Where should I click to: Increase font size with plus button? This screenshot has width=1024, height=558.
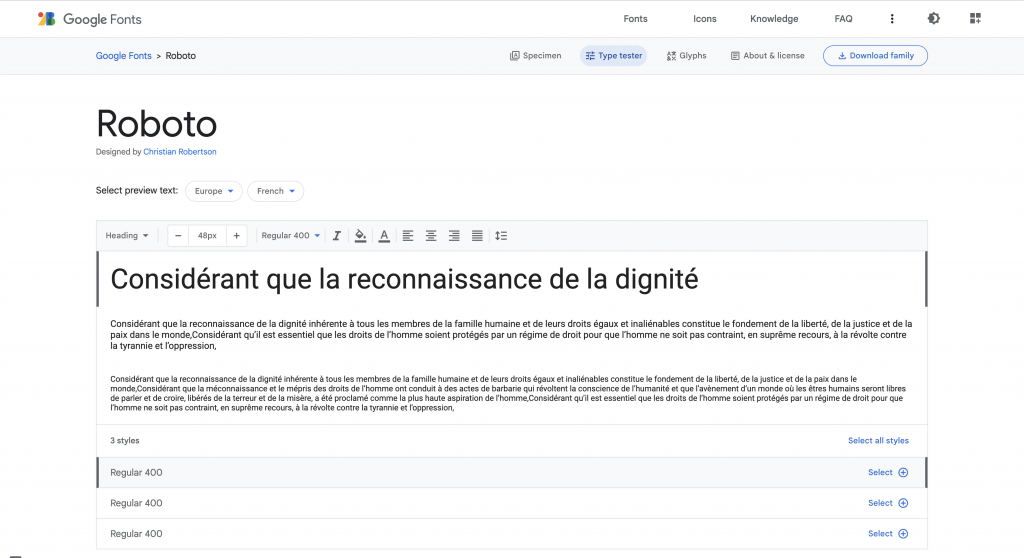coord(236,236)
